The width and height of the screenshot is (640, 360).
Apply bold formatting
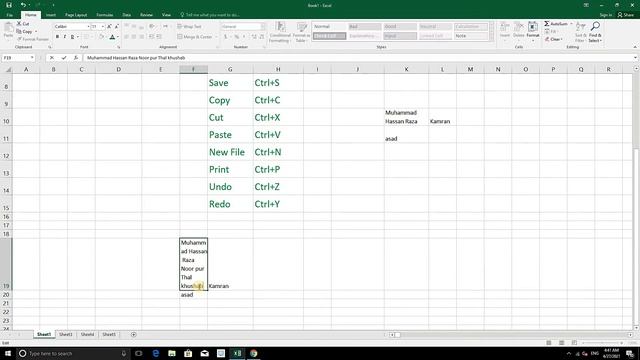pyautogui.click(x=57, y=37)
